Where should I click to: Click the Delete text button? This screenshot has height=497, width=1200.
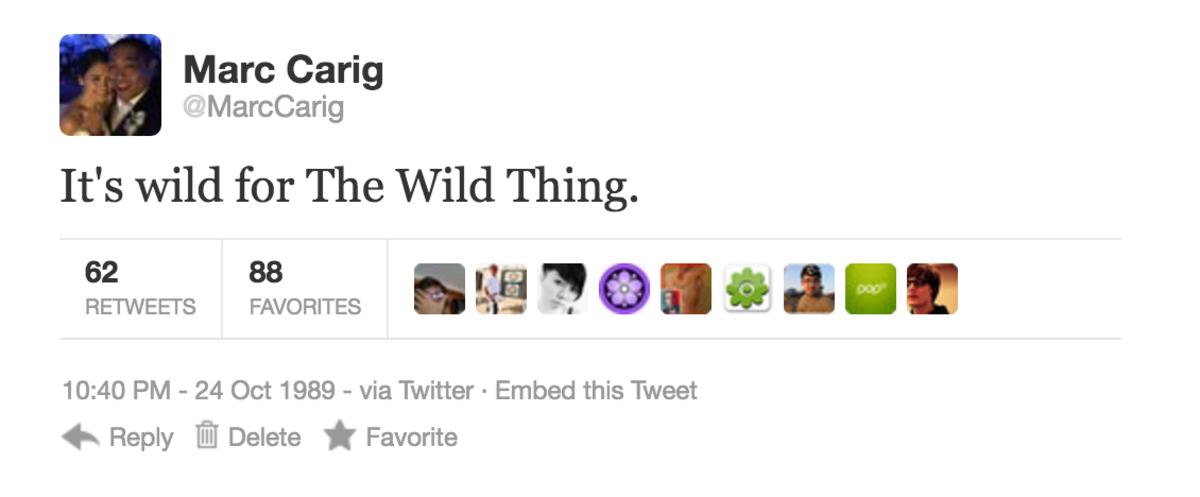(x=264, y=437)
